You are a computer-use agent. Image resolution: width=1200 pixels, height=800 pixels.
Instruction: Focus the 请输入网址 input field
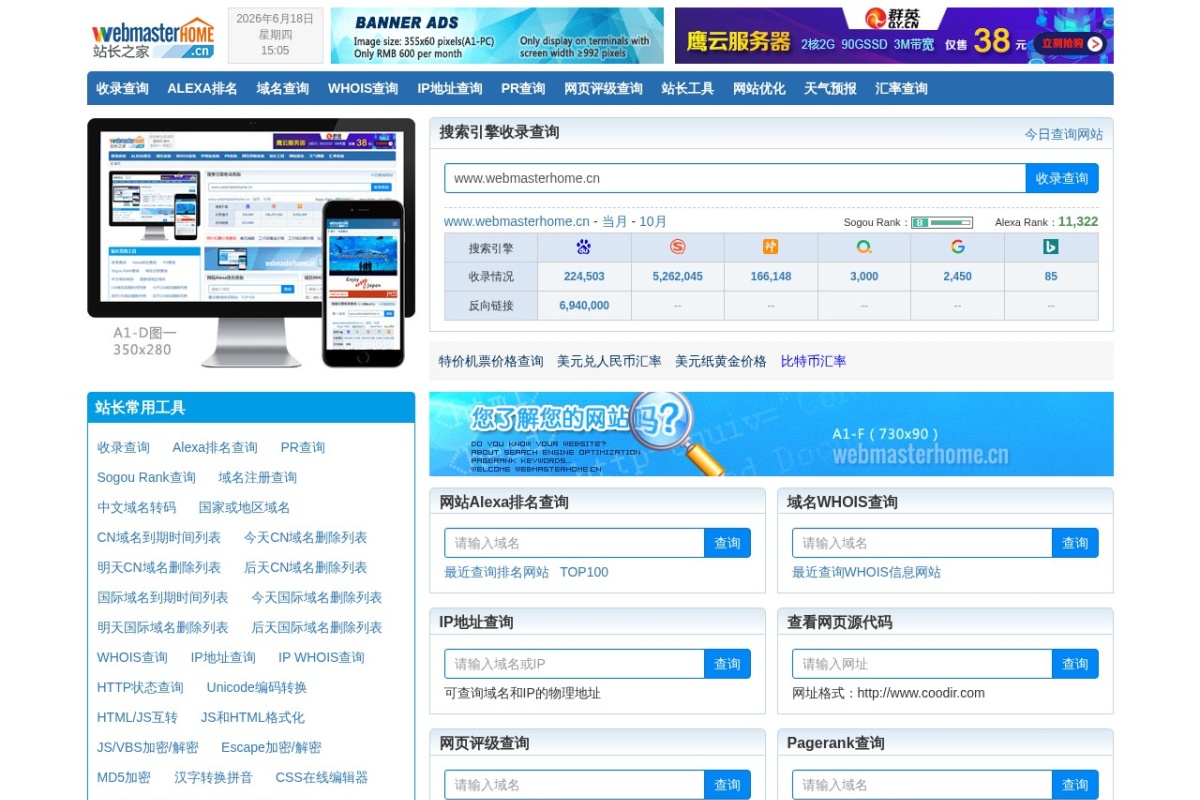(922, 664)
